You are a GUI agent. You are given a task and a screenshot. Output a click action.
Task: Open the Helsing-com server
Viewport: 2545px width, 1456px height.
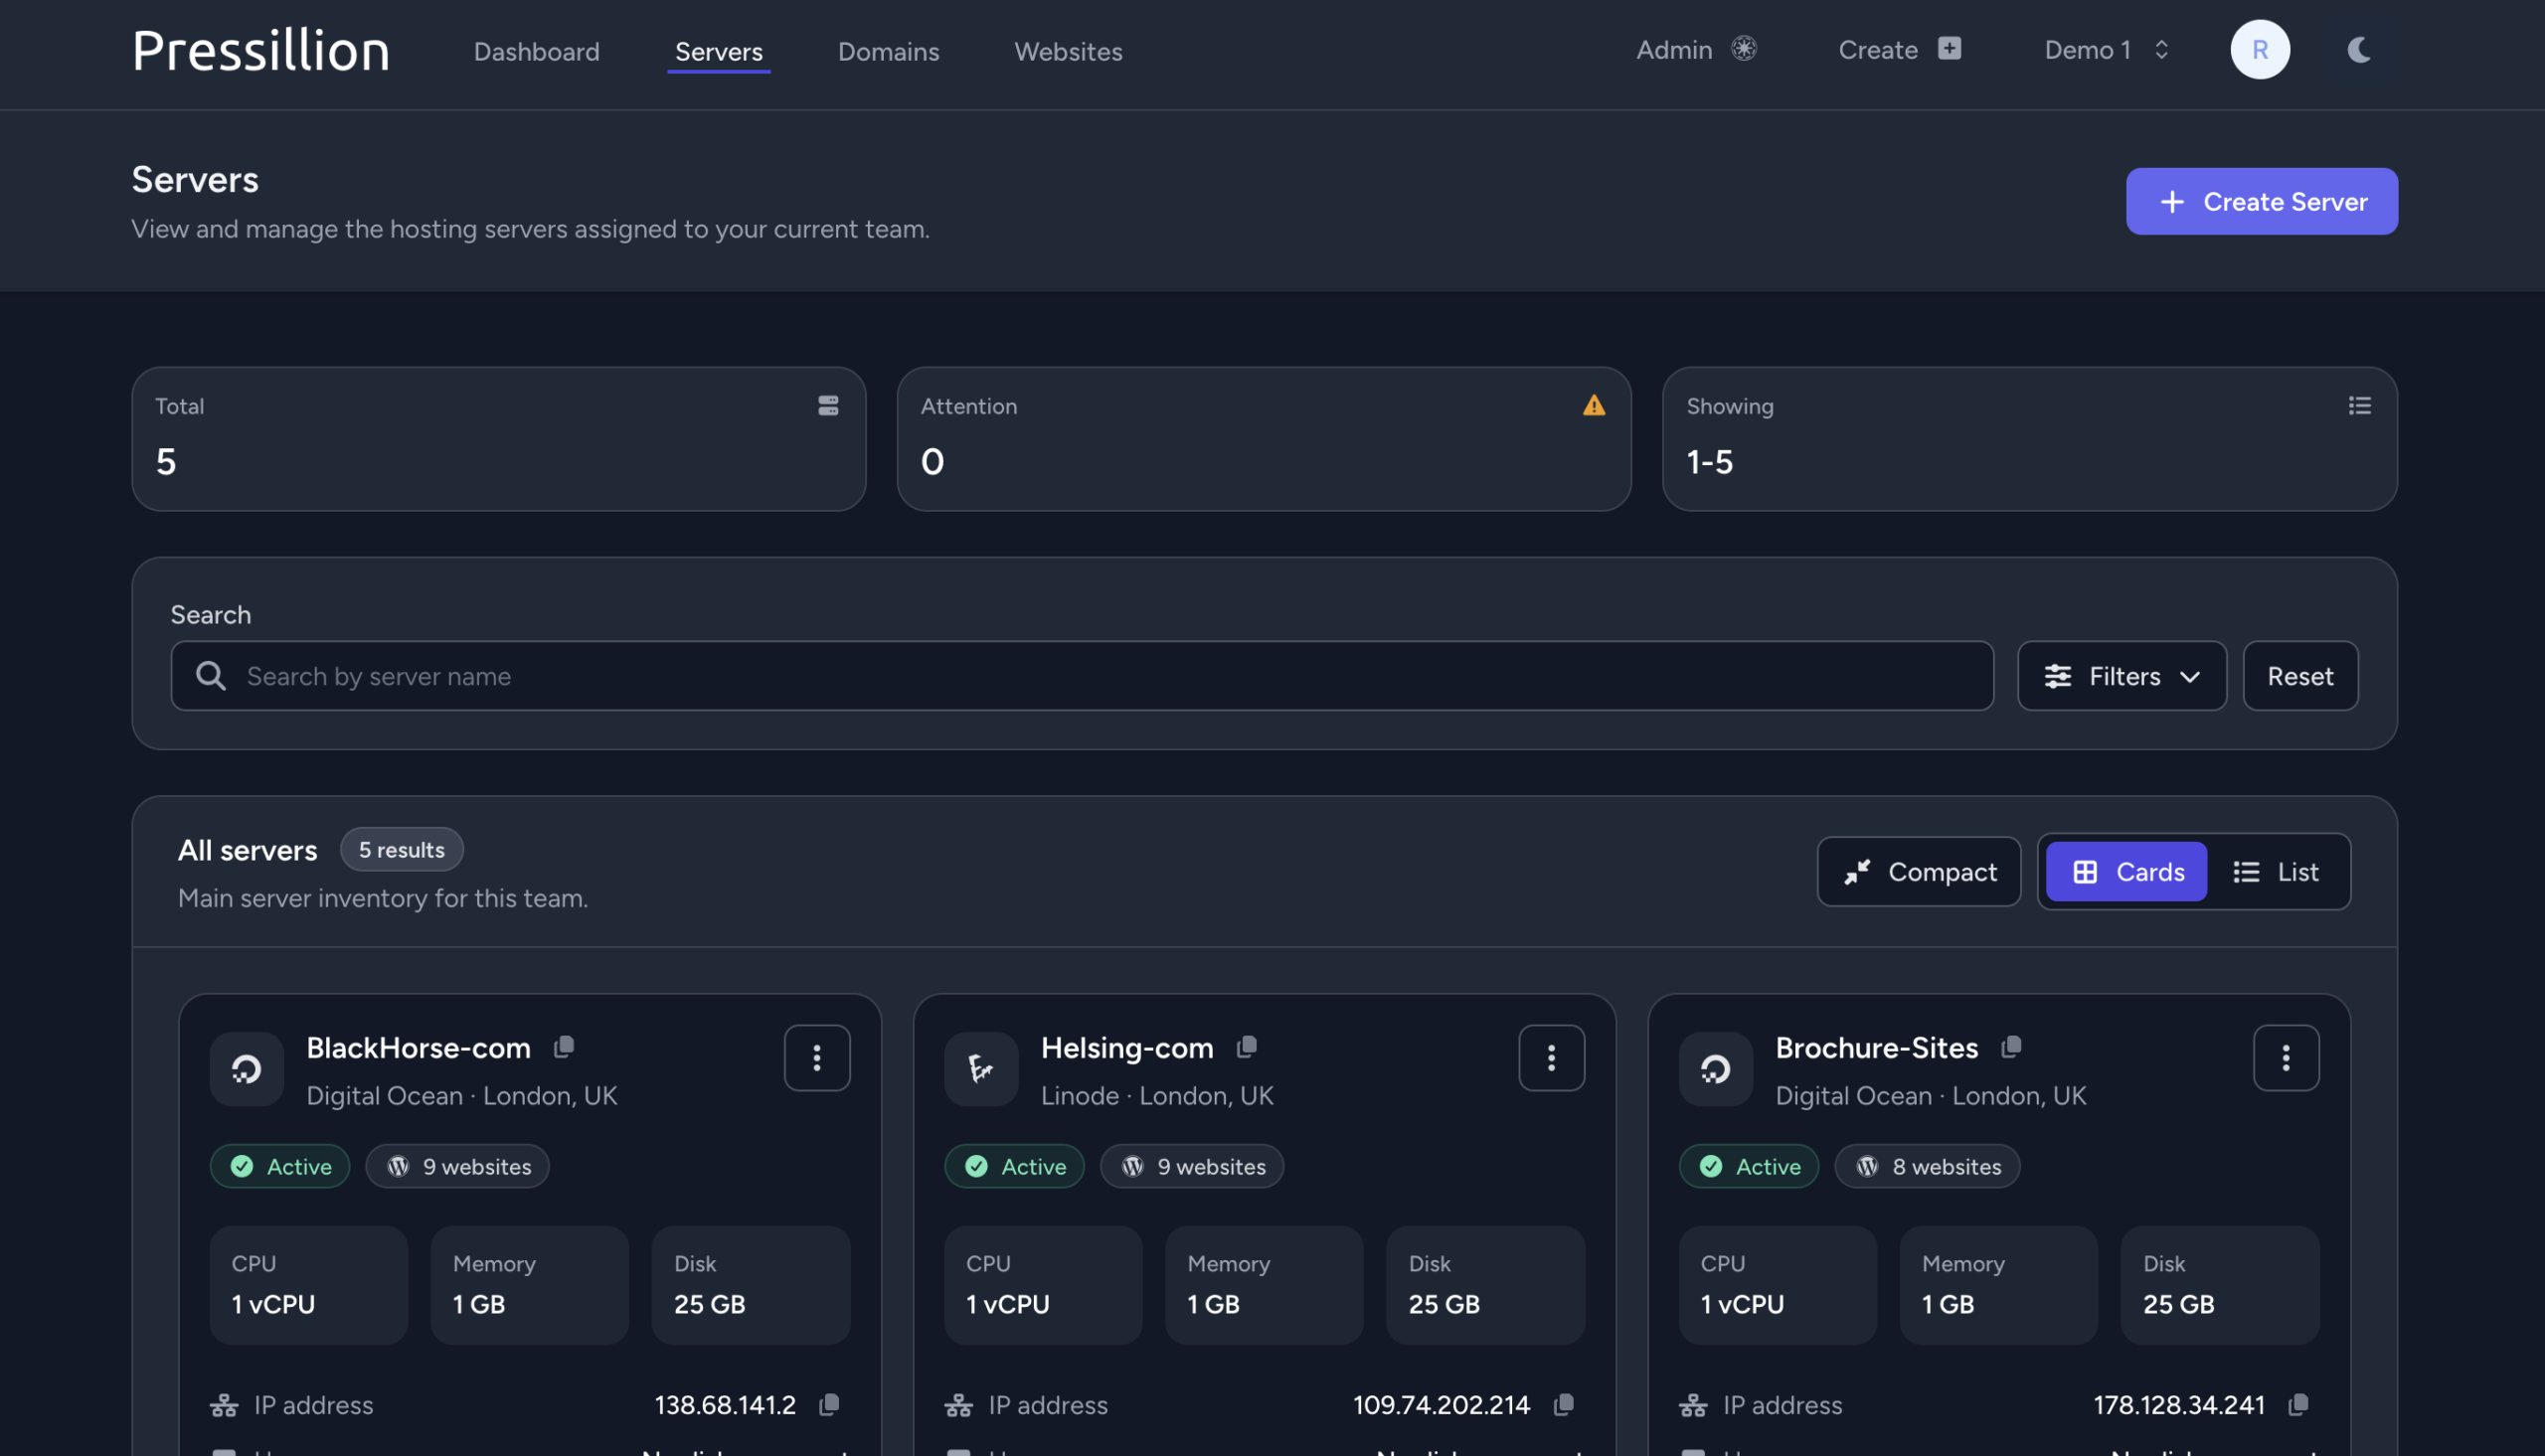[1127, 1048]
